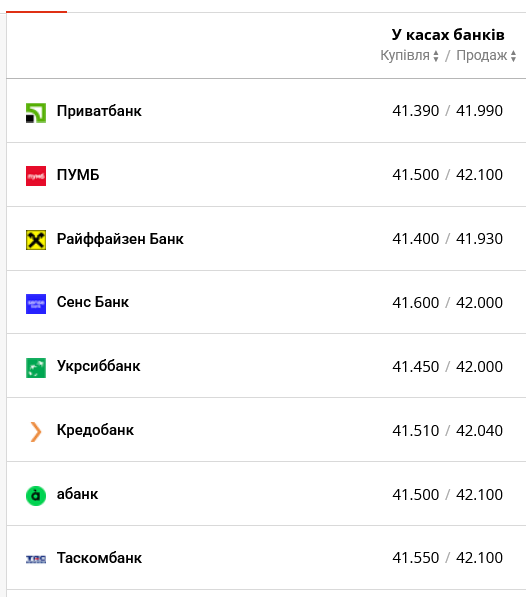Click the Купівля column label
526x597 pixels.
405,56
